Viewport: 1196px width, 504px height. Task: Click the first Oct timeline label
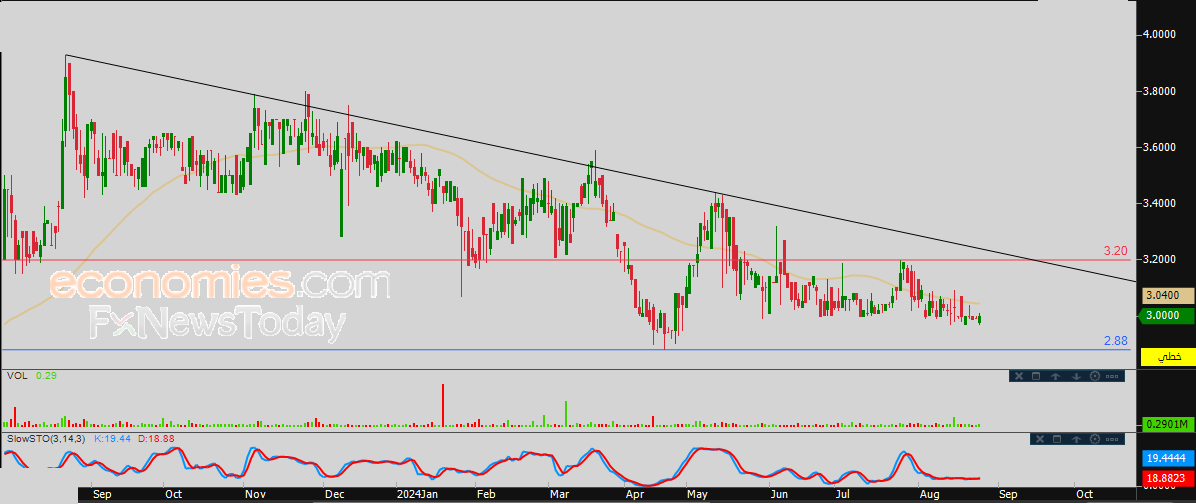(x=174, y=494)
